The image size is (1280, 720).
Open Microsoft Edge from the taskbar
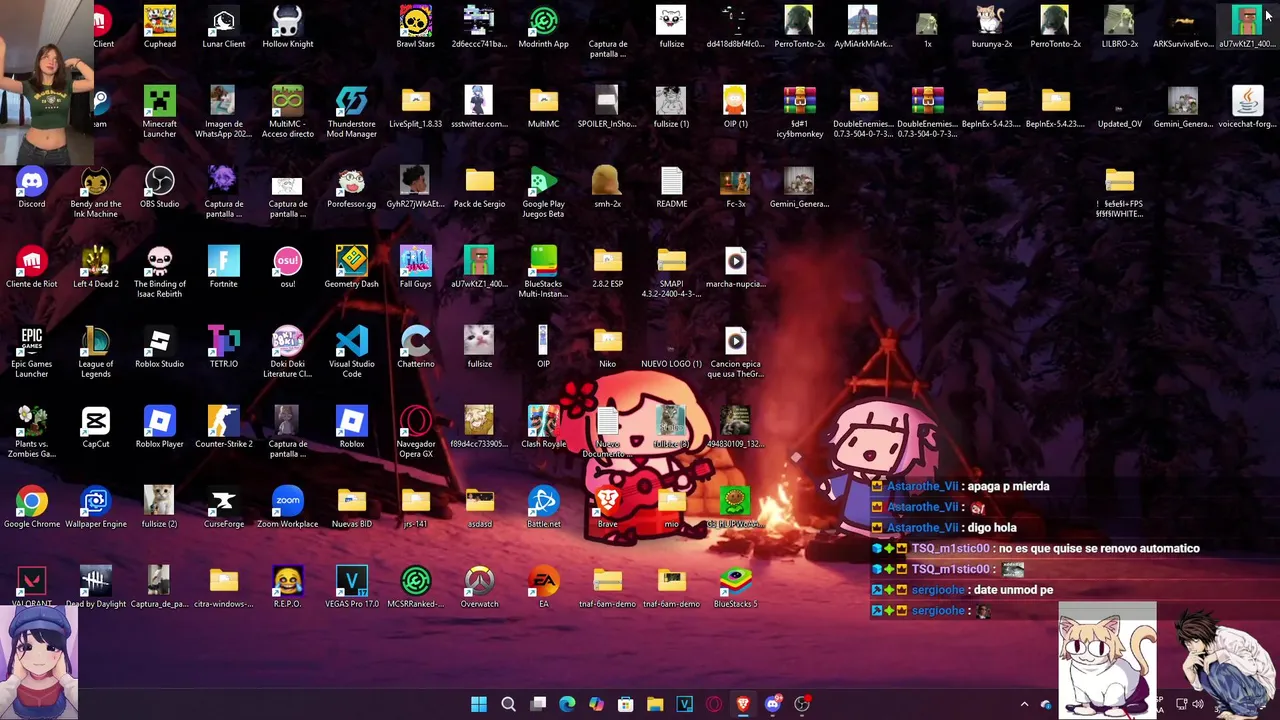pyautogui.click(x=567, y=704)
